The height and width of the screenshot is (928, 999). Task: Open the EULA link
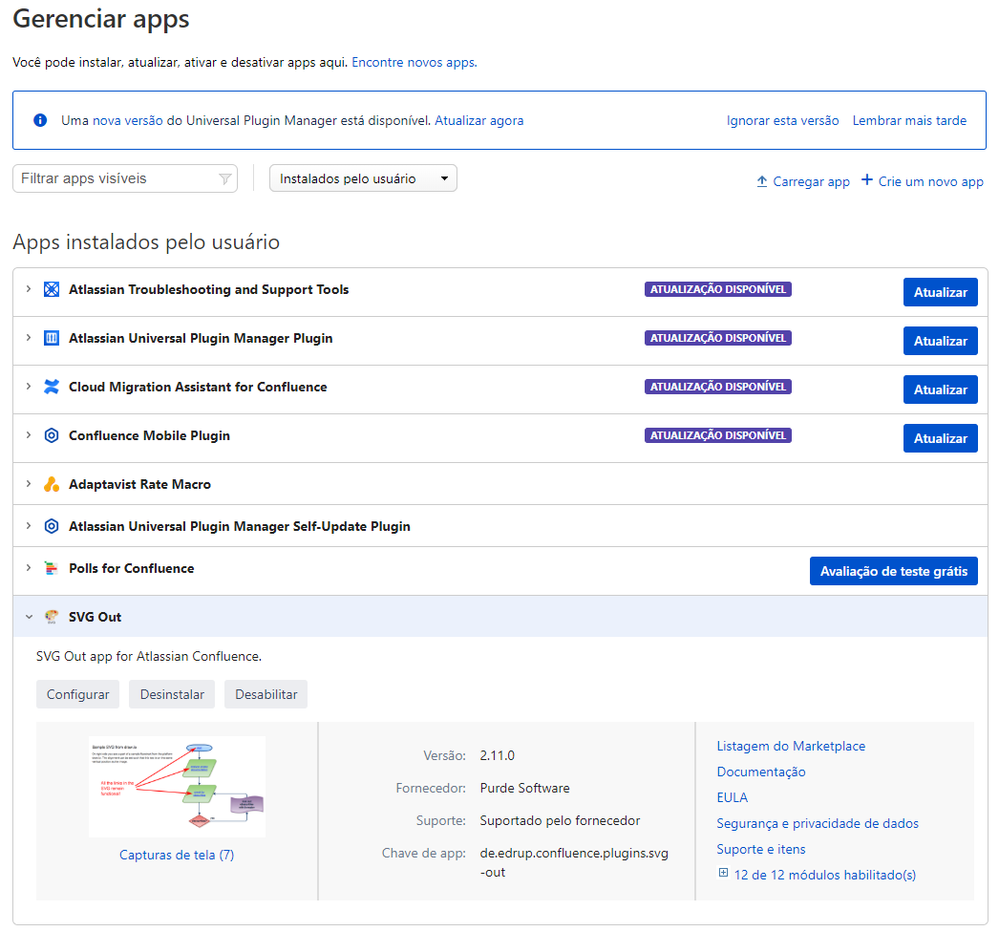click(x=732, y=797)
